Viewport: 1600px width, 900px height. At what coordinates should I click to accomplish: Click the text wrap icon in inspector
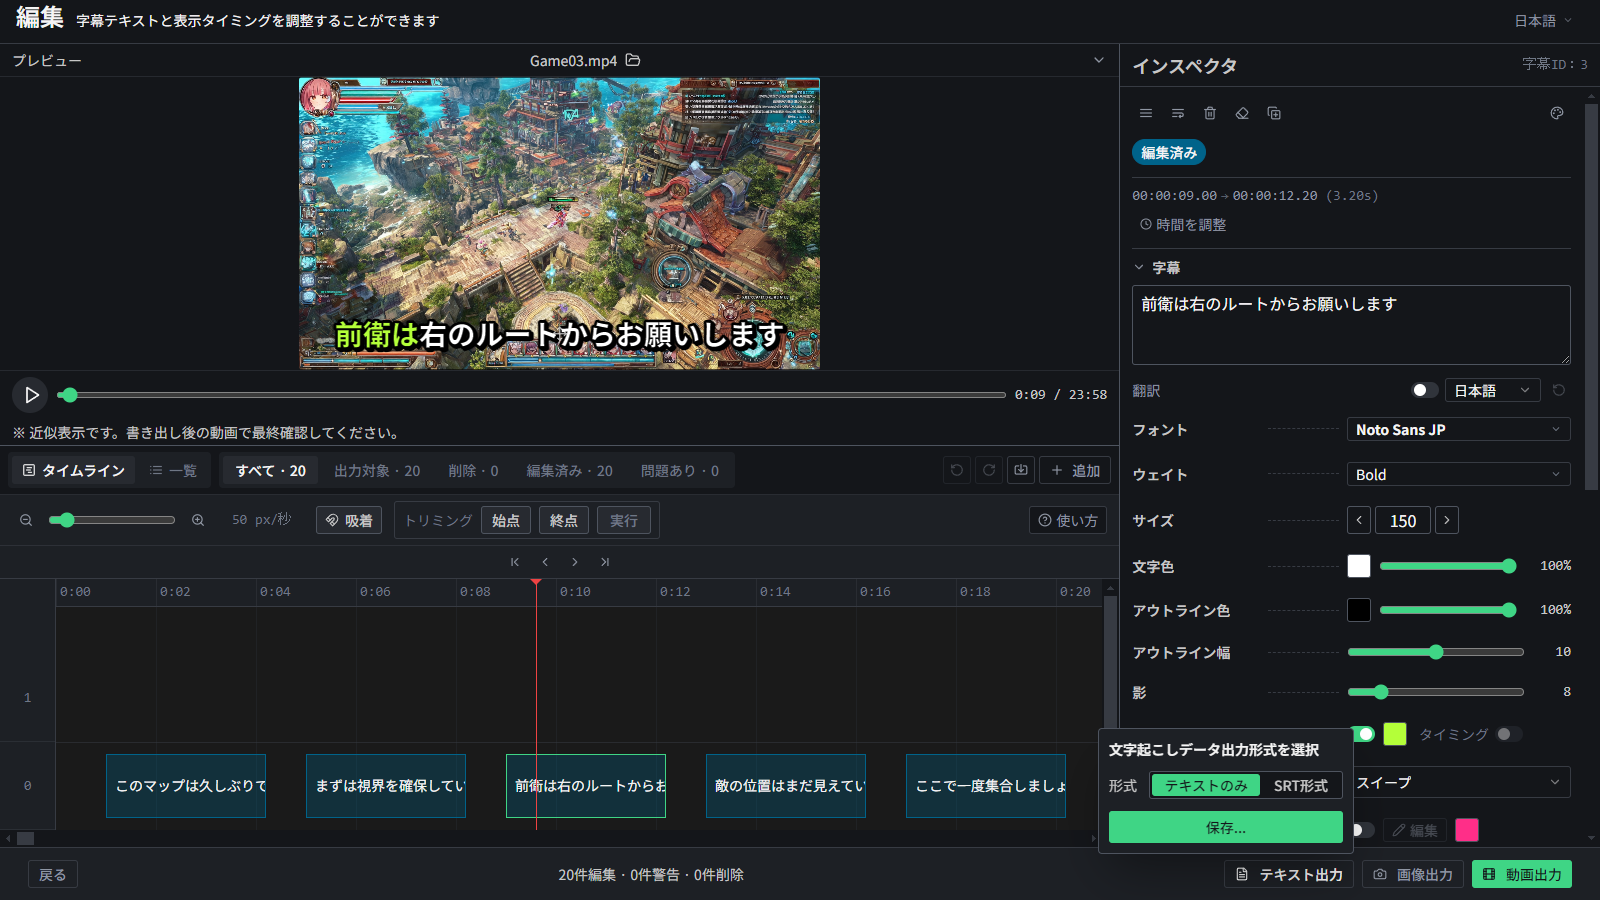pos(1178,113)
